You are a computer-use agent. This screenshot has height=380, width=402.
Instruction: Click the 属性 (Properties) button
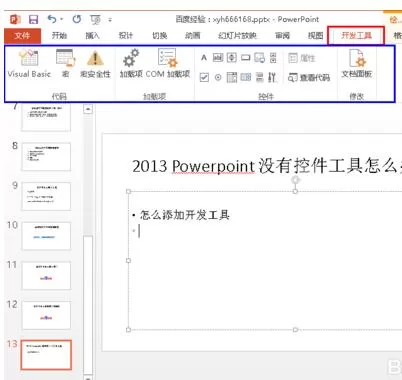pyautogui.click(x=302, y=58)
